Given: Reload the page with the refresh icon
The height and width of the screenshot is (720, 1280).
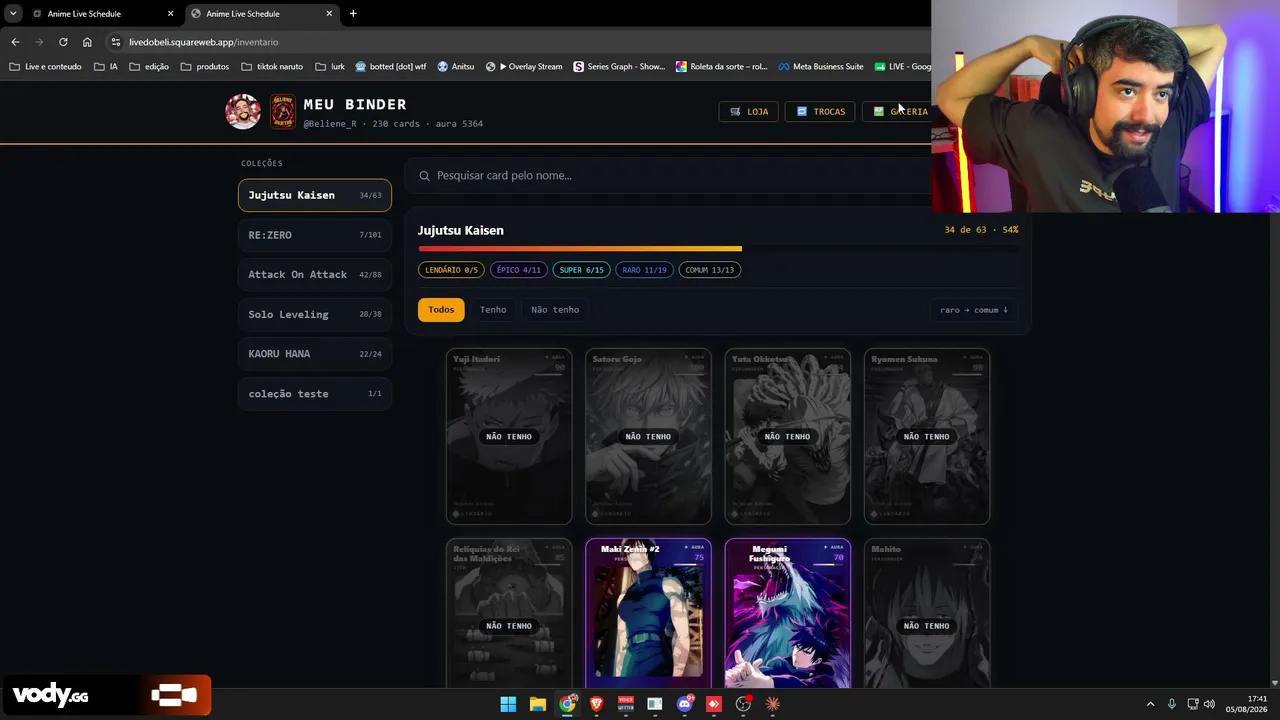Looking at the screenshot, I should point(63,42).
